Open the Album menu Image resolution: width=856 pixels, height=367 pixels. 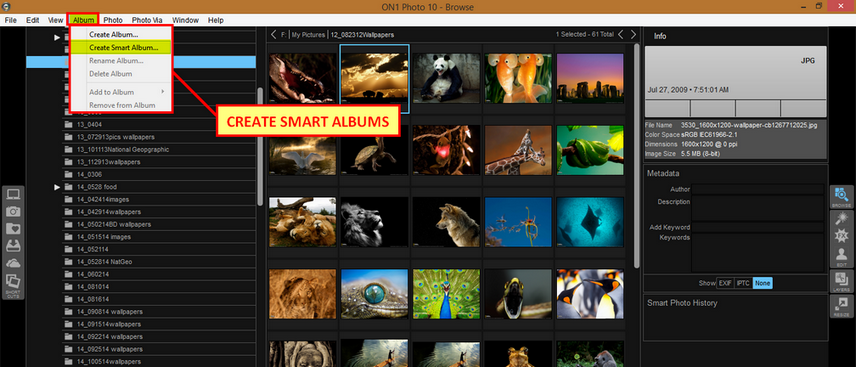84,20
